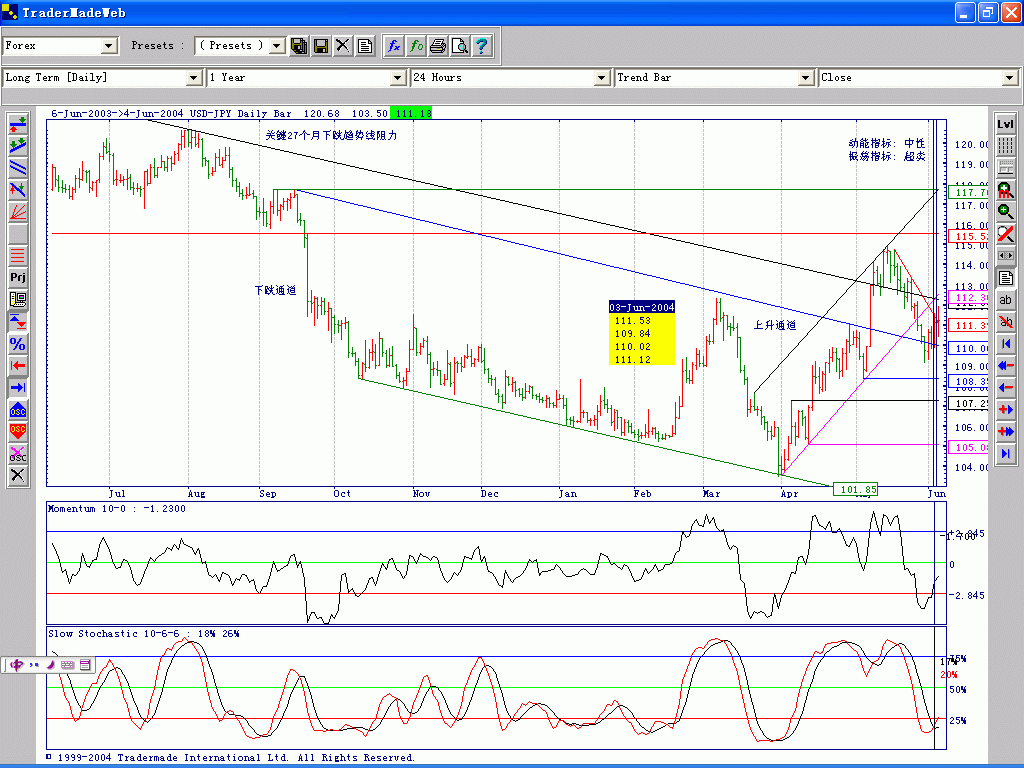Open the Trend Bar chart type dropdown
This screenshot has height=768, width=1024.
click(x=806, y=78)
